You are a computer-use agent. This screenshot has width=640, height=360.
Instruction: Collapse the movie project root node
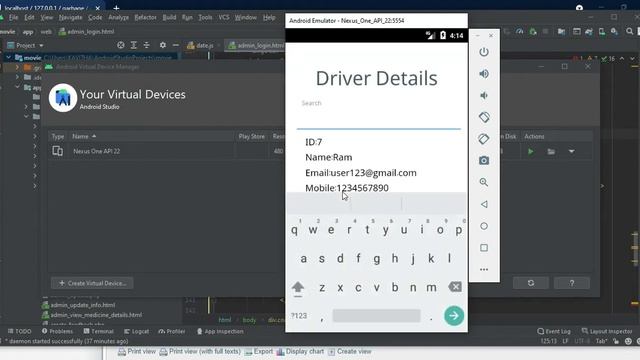[x=8, y=58]
